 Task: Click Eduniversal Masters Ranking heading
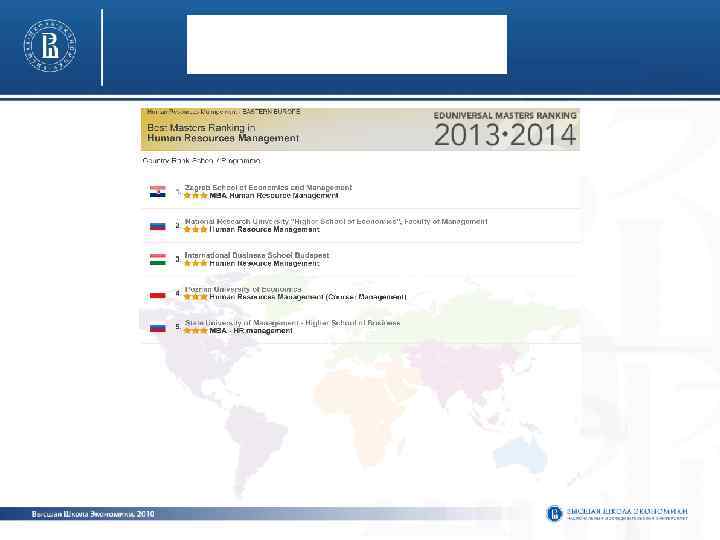coord(505,116)
